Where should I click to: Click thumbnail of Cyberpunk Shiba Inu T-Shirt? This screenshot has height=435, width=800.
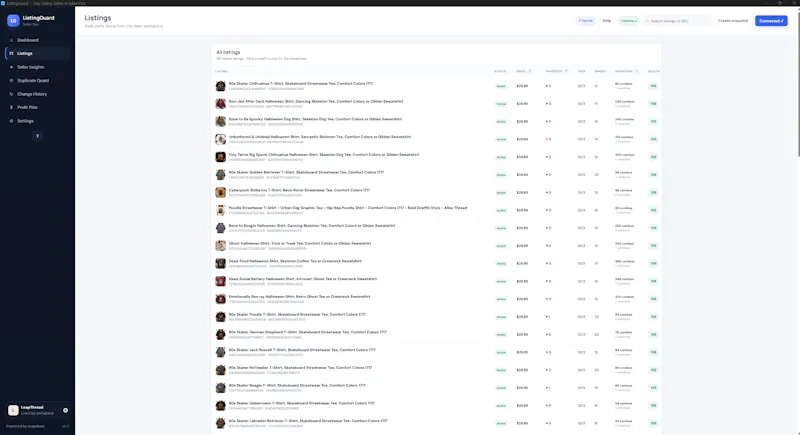coord(220,192)
